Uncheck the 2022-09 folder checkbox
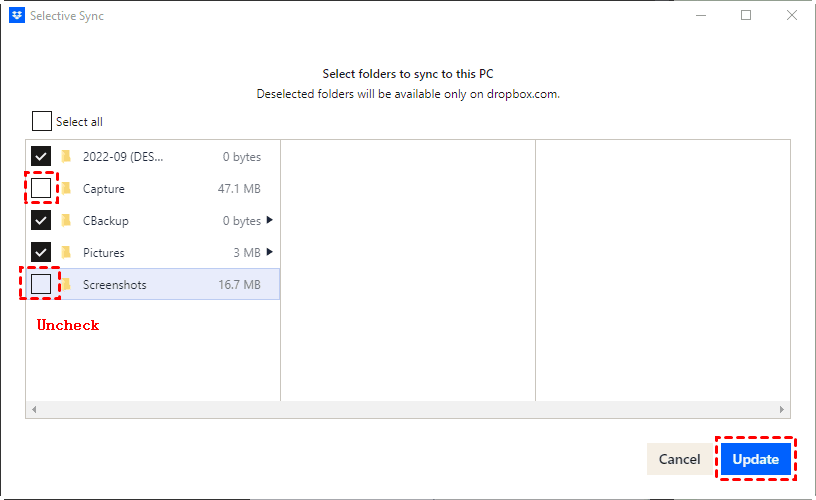The height and width of the screenshot is (500, 816). coord(41,156)
